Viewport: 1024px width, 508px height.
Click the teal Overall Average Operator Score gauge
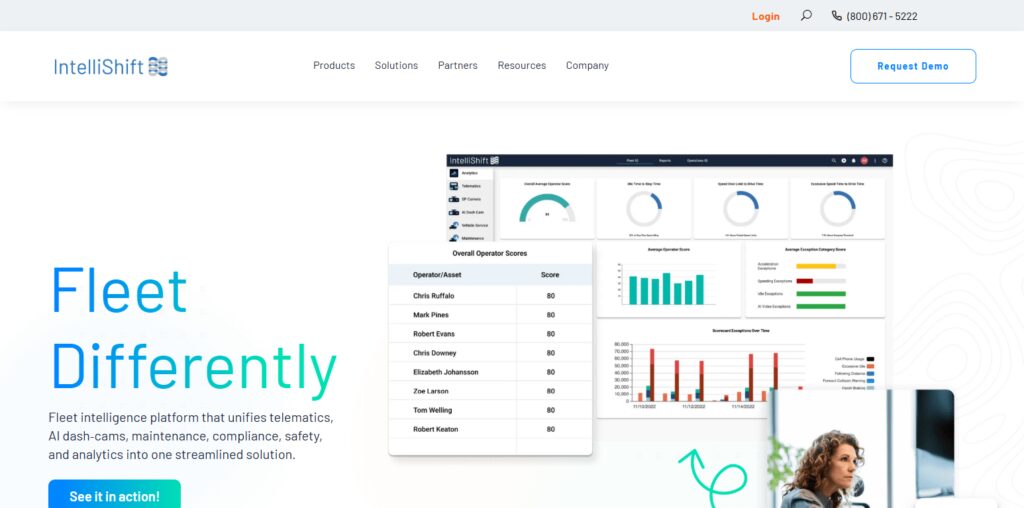(547, 208)
